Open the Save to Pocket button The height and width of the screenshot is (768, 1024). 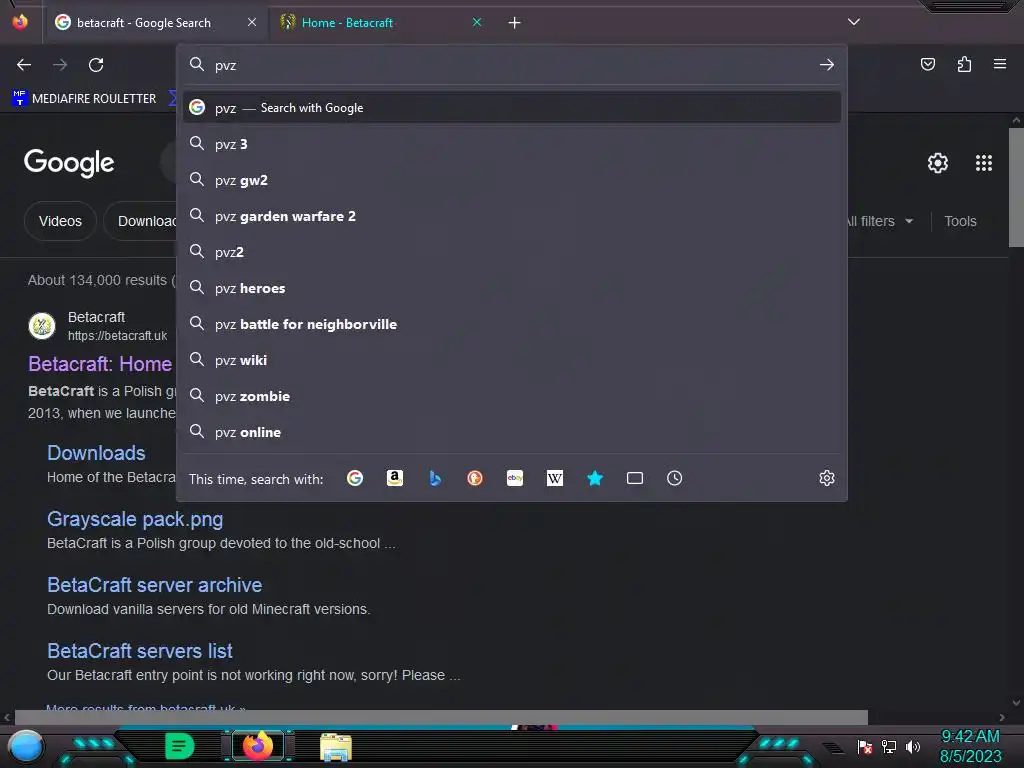pos(928,64)
